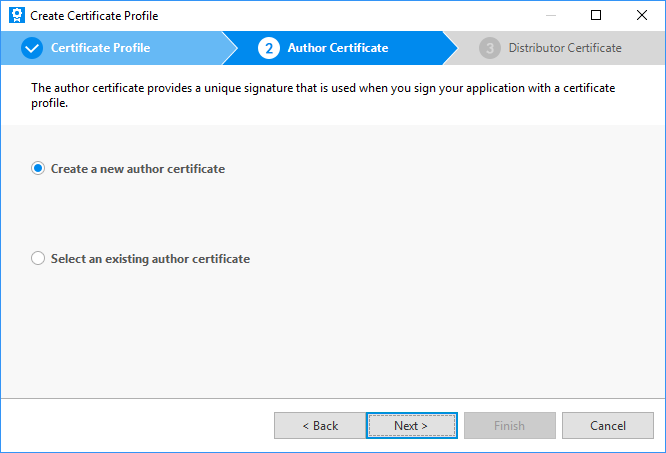
Task: Click the 'Create a new author certificate' label text
Action: 138,169
